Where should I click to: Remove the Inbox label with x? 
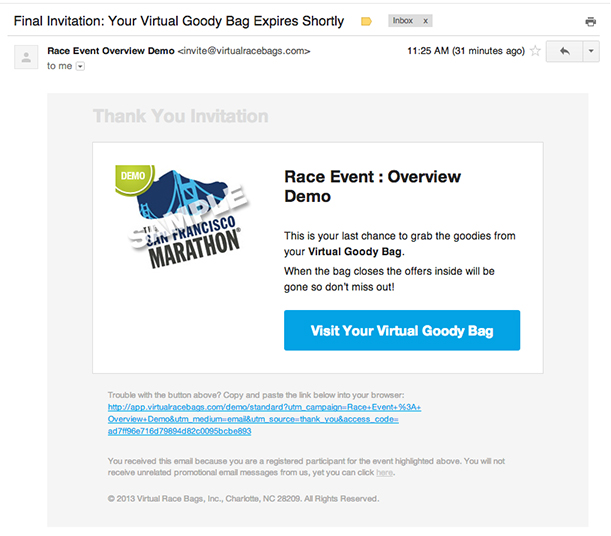pyautogui.click(x=426, y=21)
